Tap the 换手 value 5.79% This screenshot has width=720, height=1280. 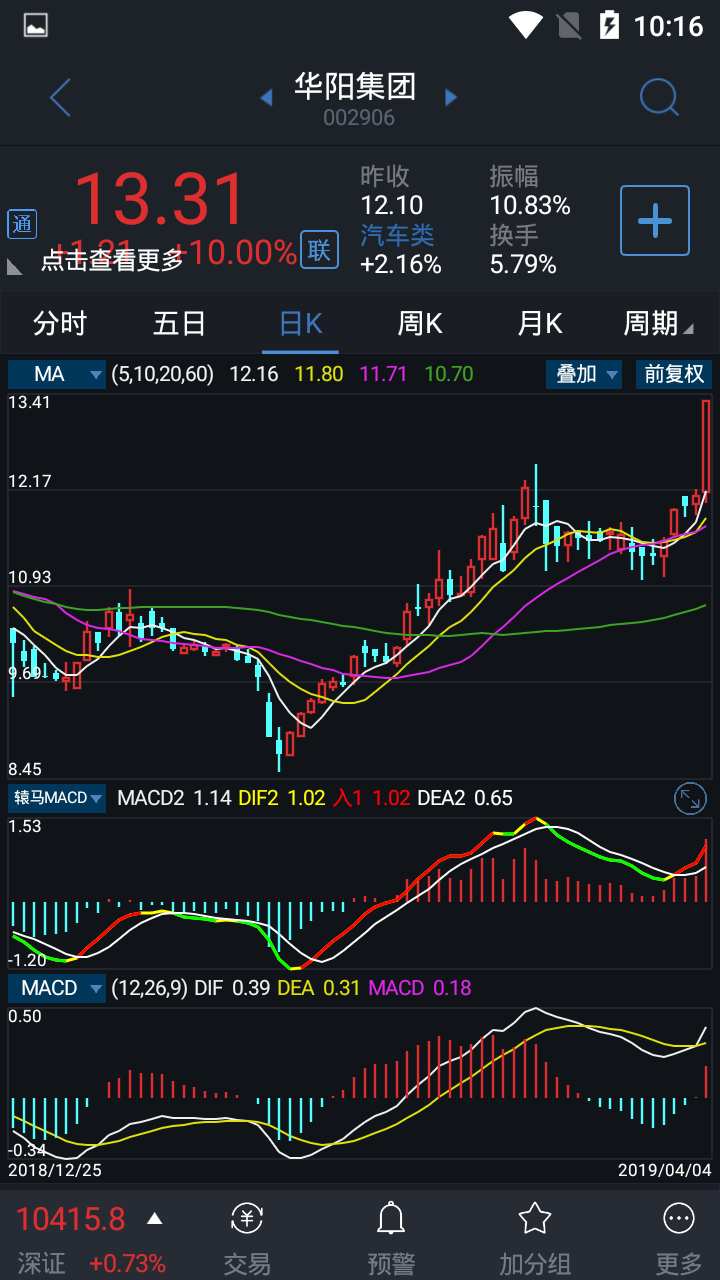click(x=523, y=264)
